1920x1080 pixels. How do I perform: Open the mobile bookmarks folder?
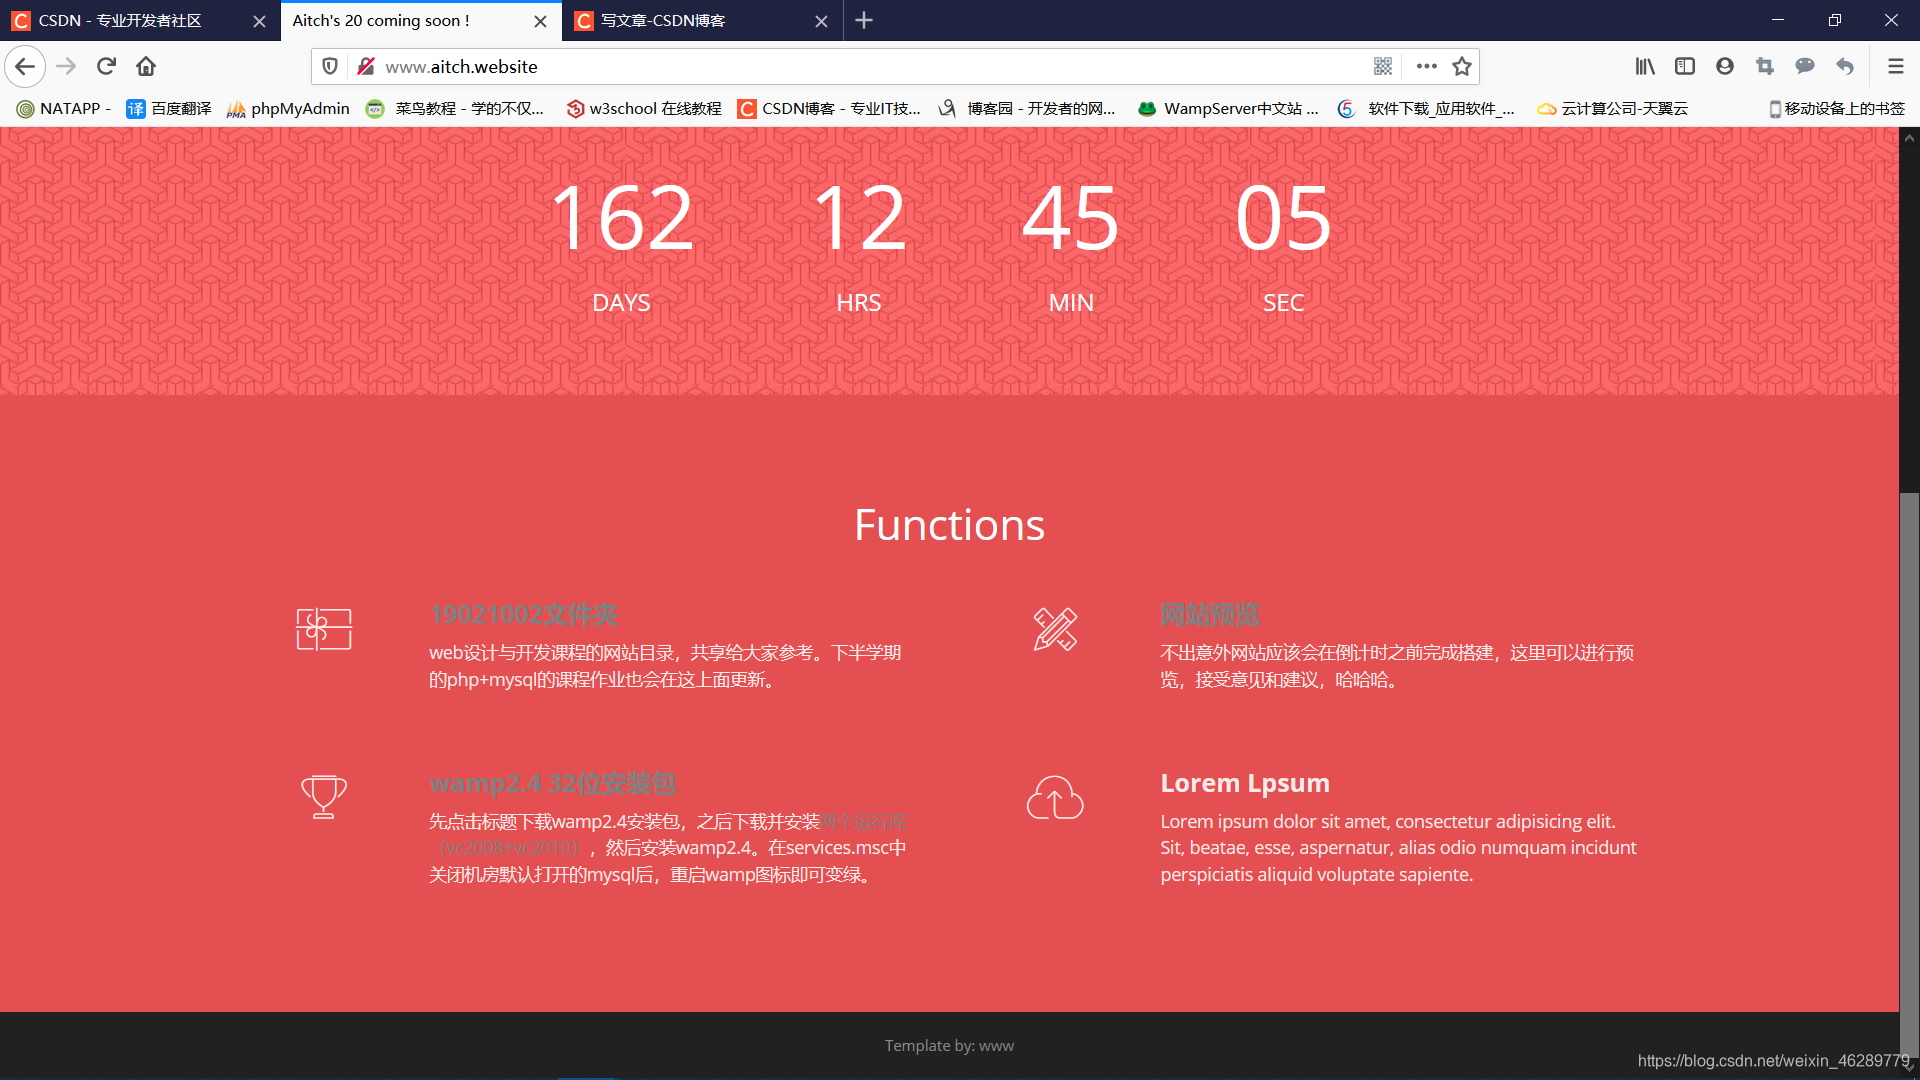pyautogui.click(x=1837, y=108)
